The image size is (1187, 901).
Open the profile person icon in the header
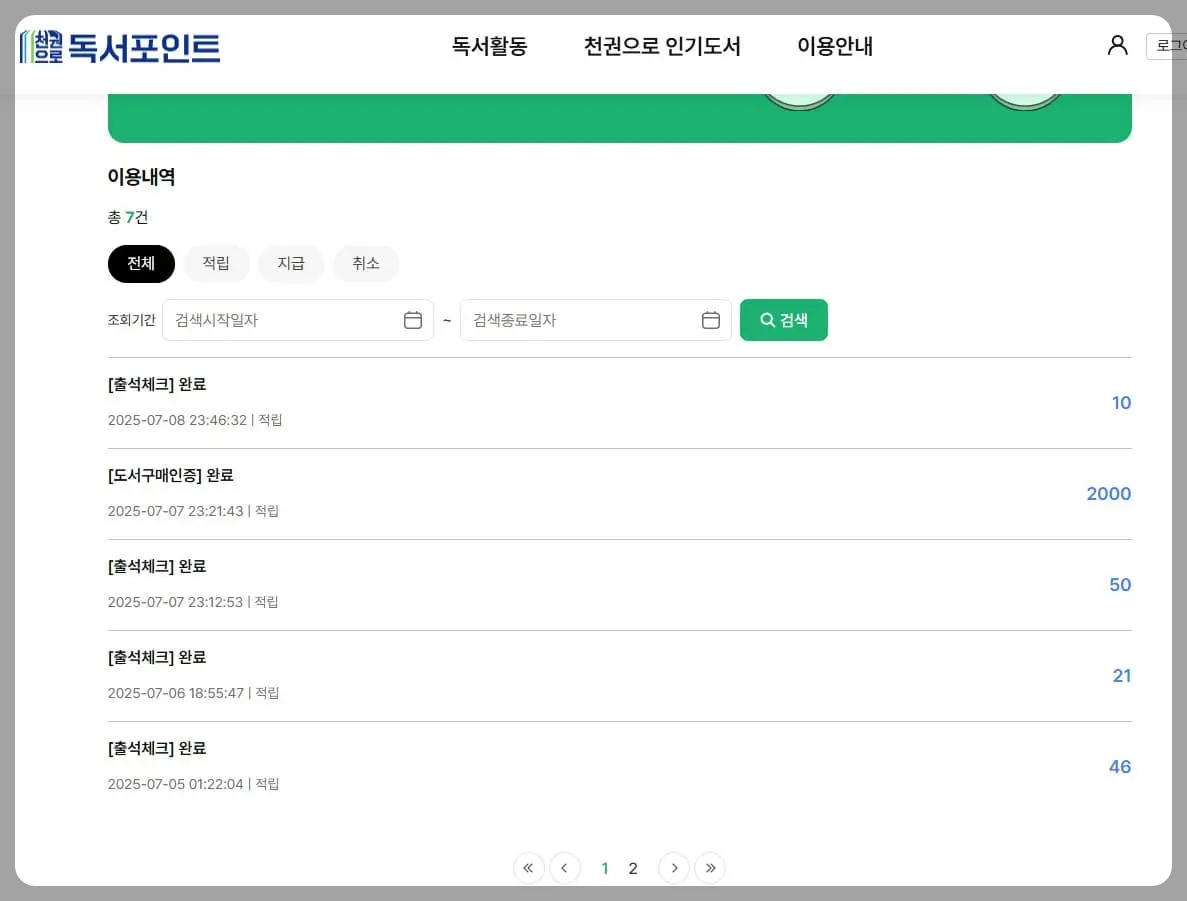1117,45
